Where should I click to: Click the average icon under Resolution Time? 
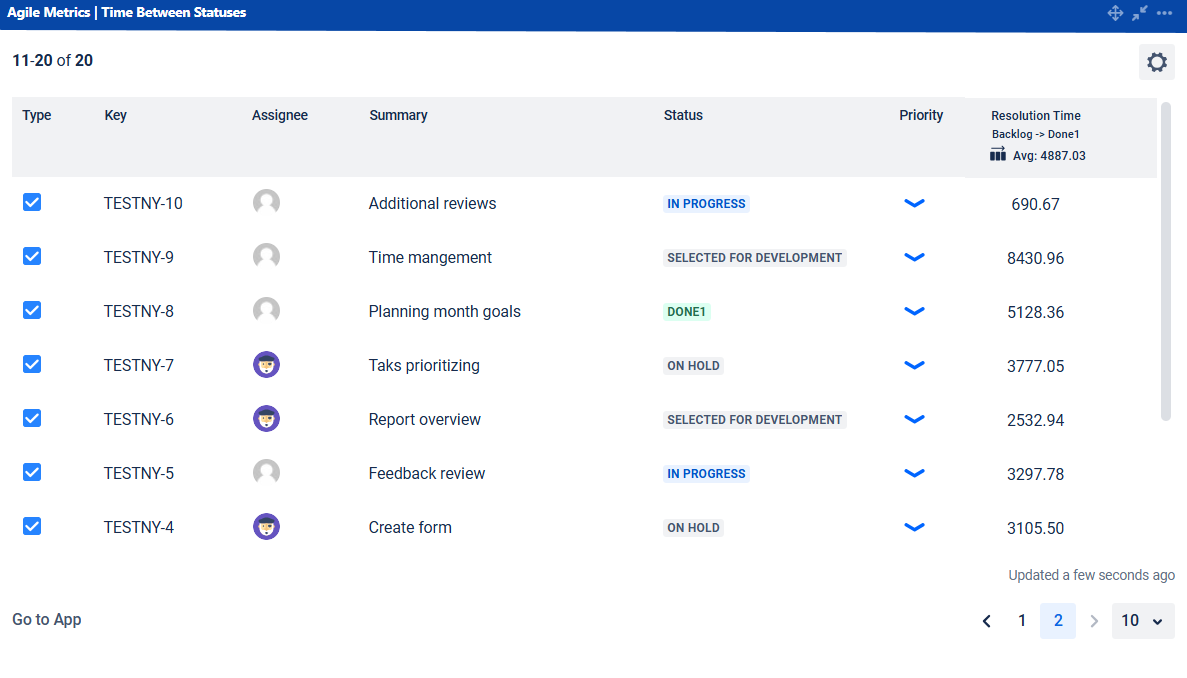pos(998,155)
